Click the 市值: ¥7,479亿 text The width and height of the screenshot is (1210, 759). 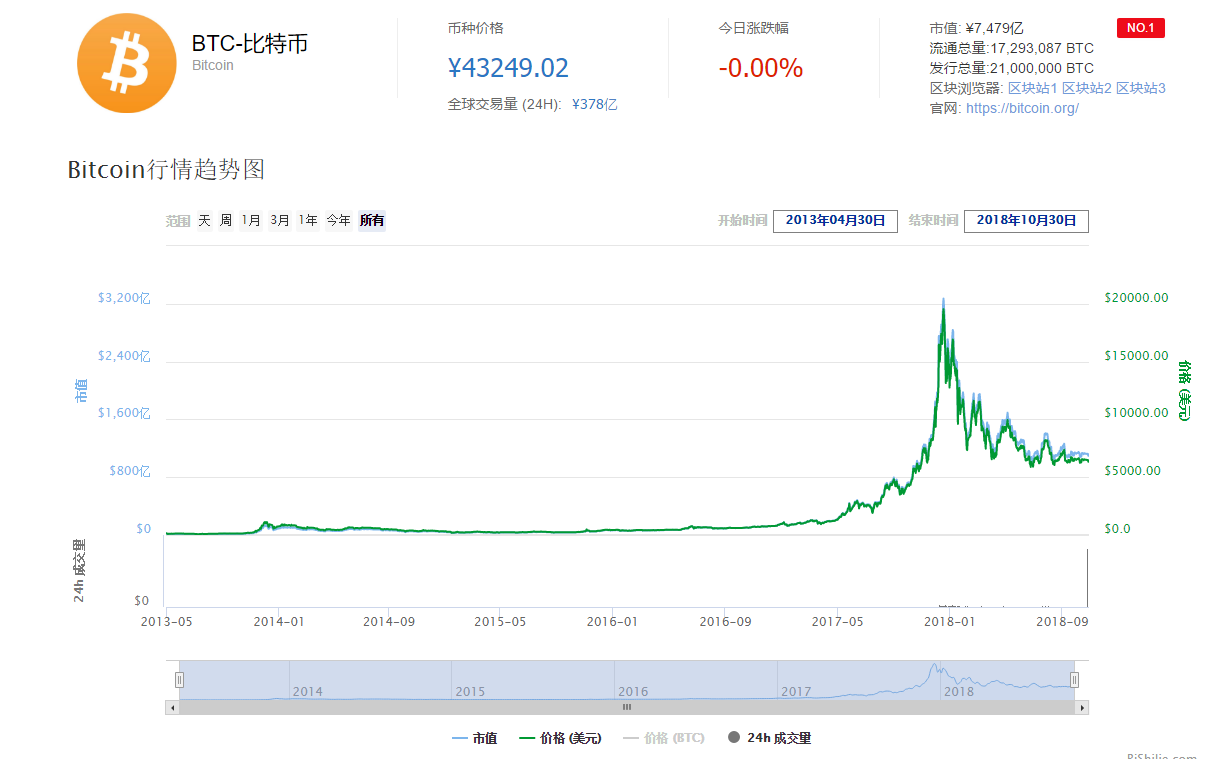976,28
